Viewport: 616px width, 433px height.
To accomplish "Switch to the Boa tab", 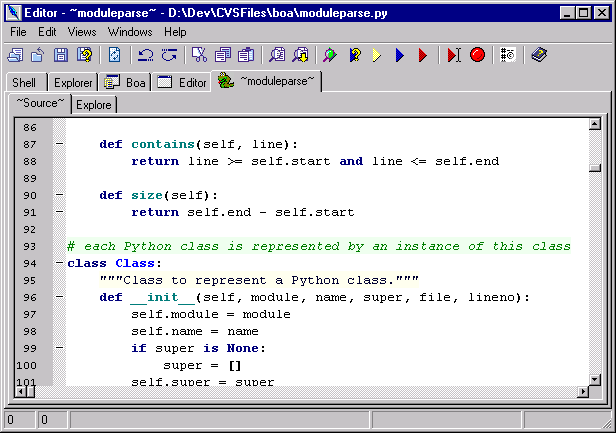I will [127, 82].
